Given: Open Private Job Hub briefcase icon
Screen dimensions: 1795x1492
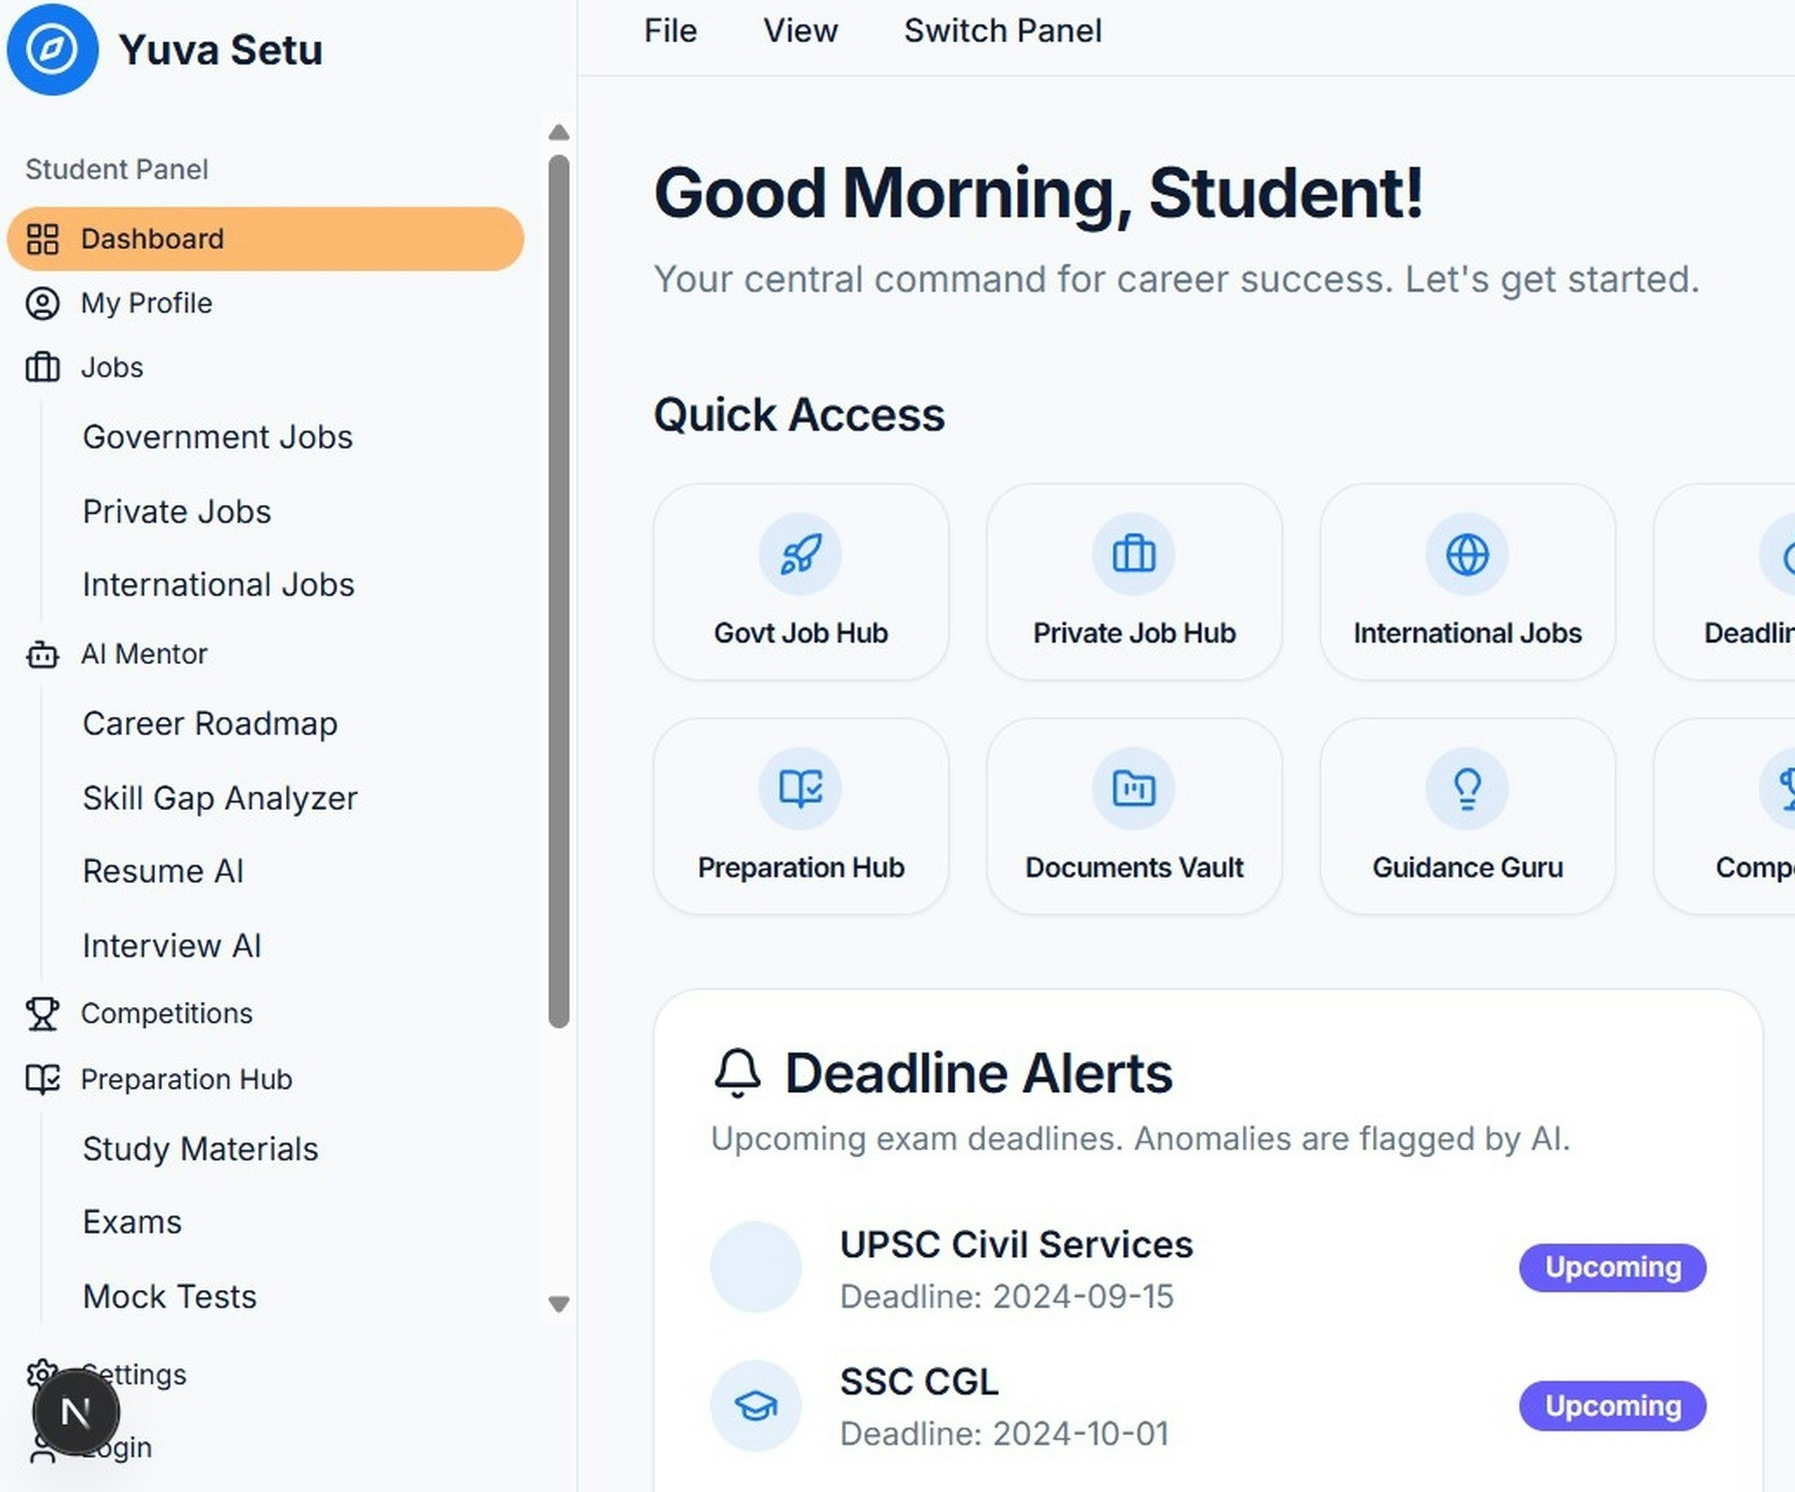Looking at the screenshot, I should (1133, 554).
